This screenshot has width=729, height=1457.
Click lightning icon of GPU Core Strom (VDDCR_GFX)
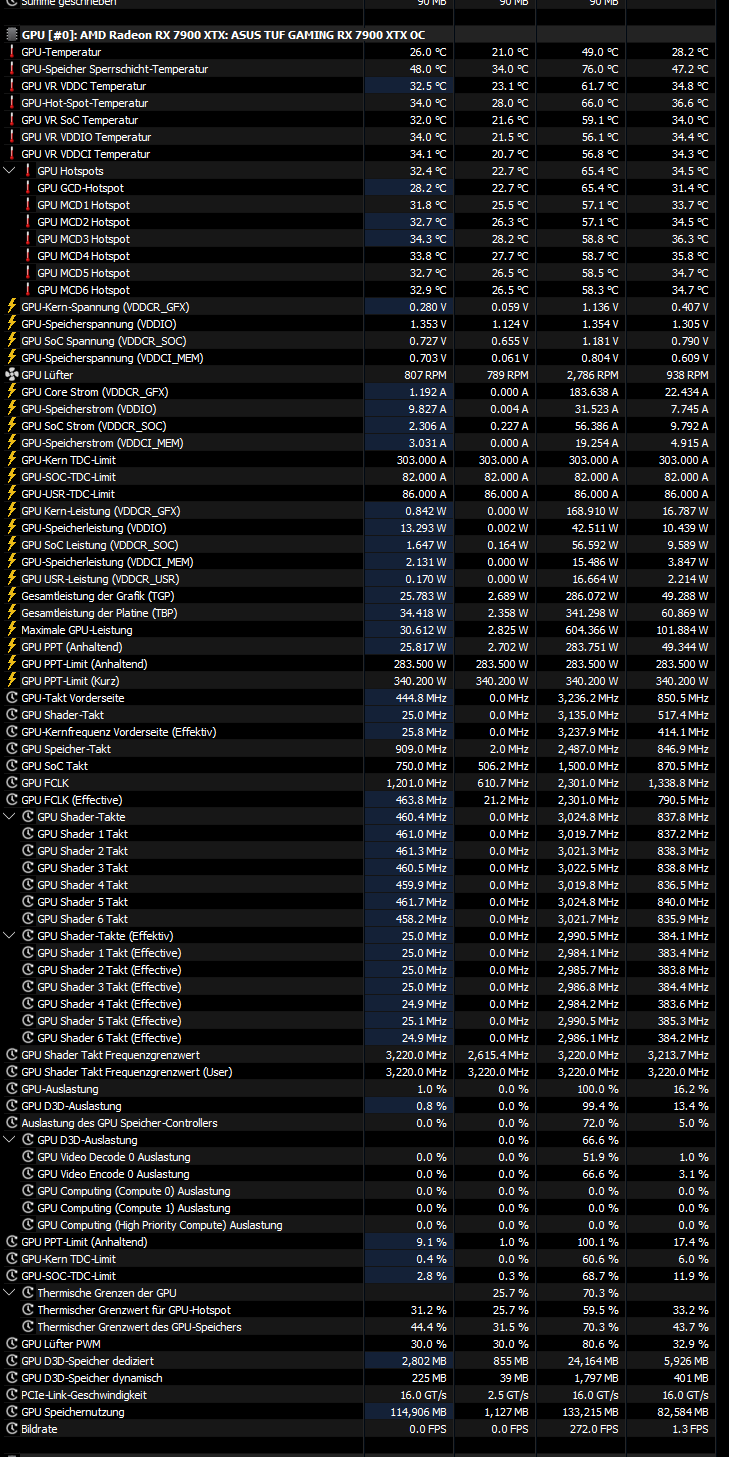click(11, 391)
